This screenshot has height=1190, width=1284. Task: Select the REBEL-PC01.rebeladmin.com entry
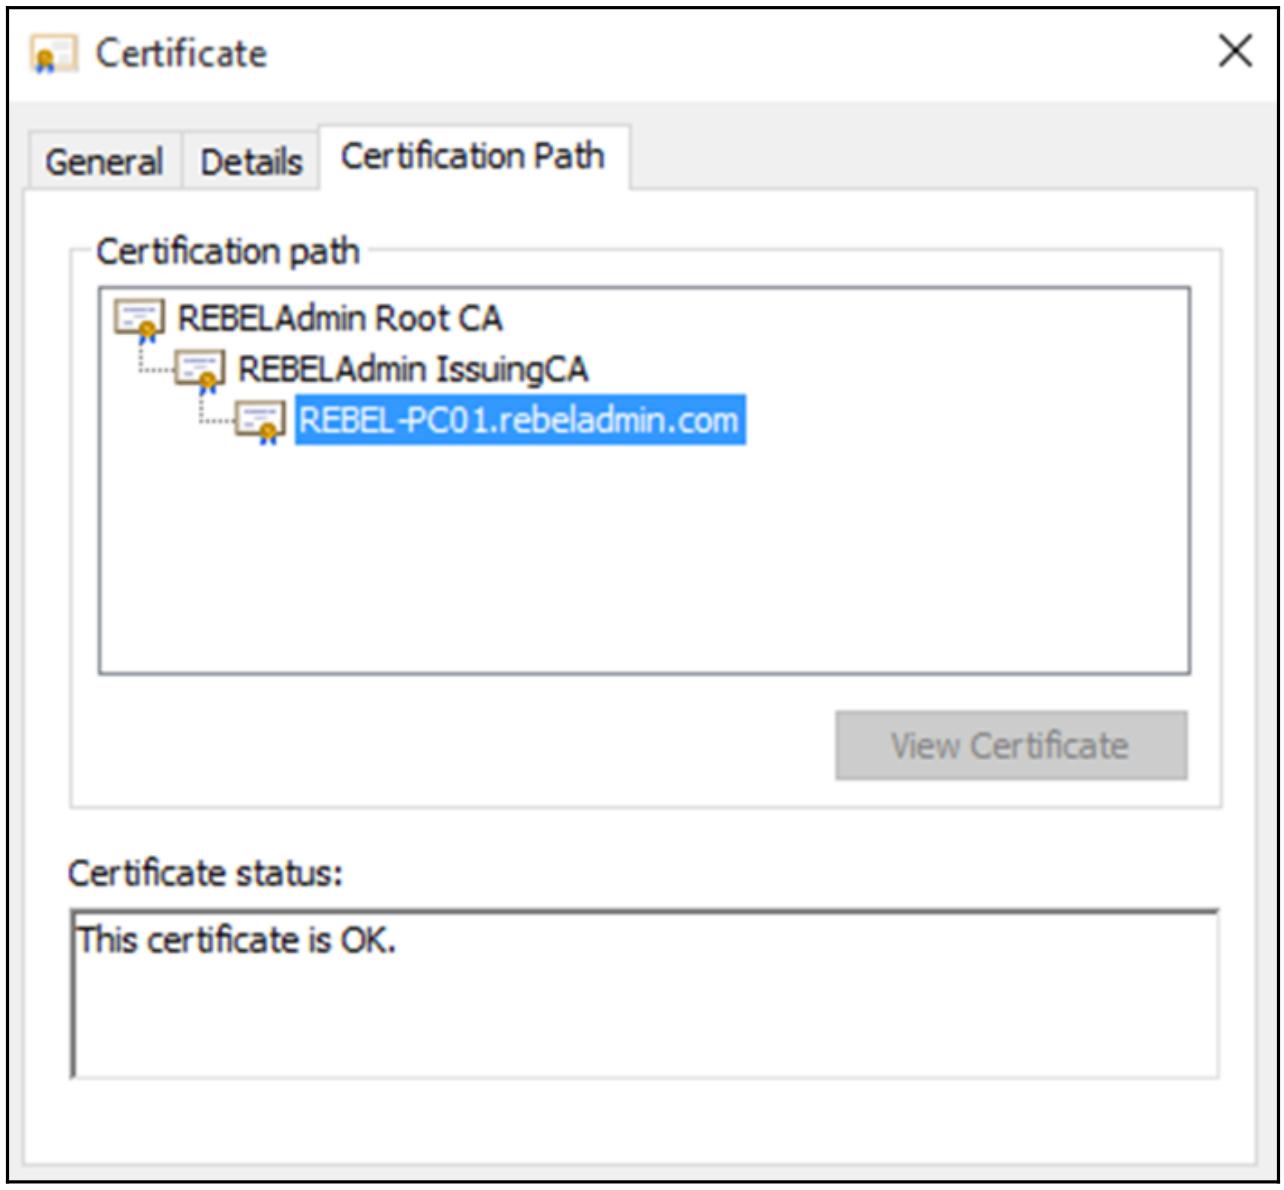[x=518, y=420]
